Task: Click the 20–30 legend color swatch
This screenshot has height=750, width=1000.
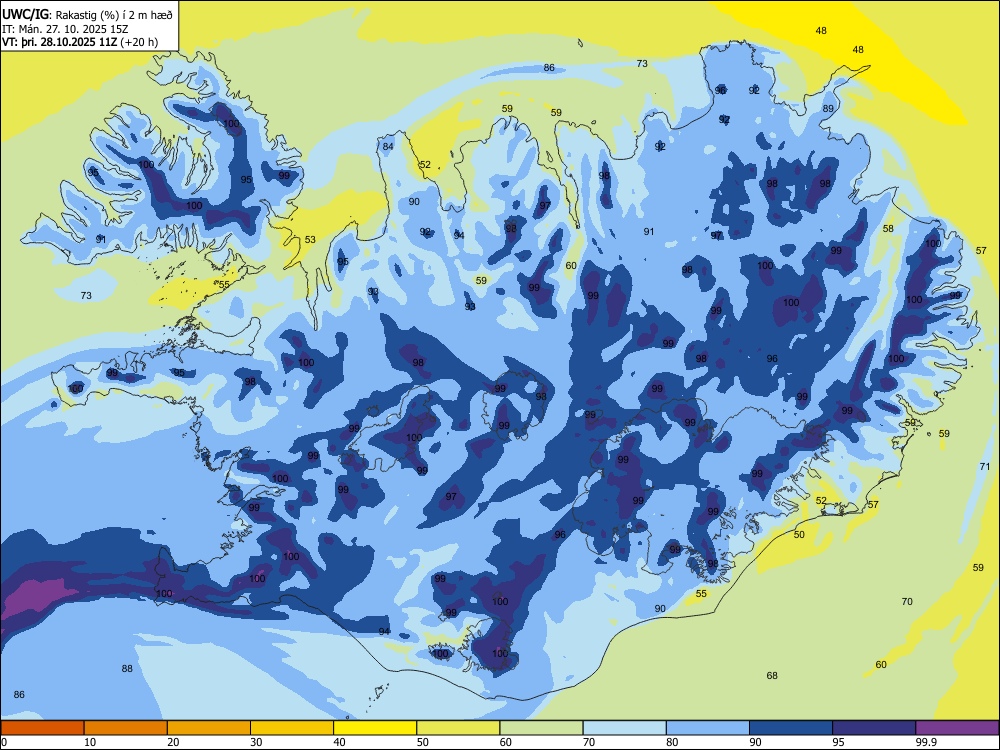Action: coord(209,728)
